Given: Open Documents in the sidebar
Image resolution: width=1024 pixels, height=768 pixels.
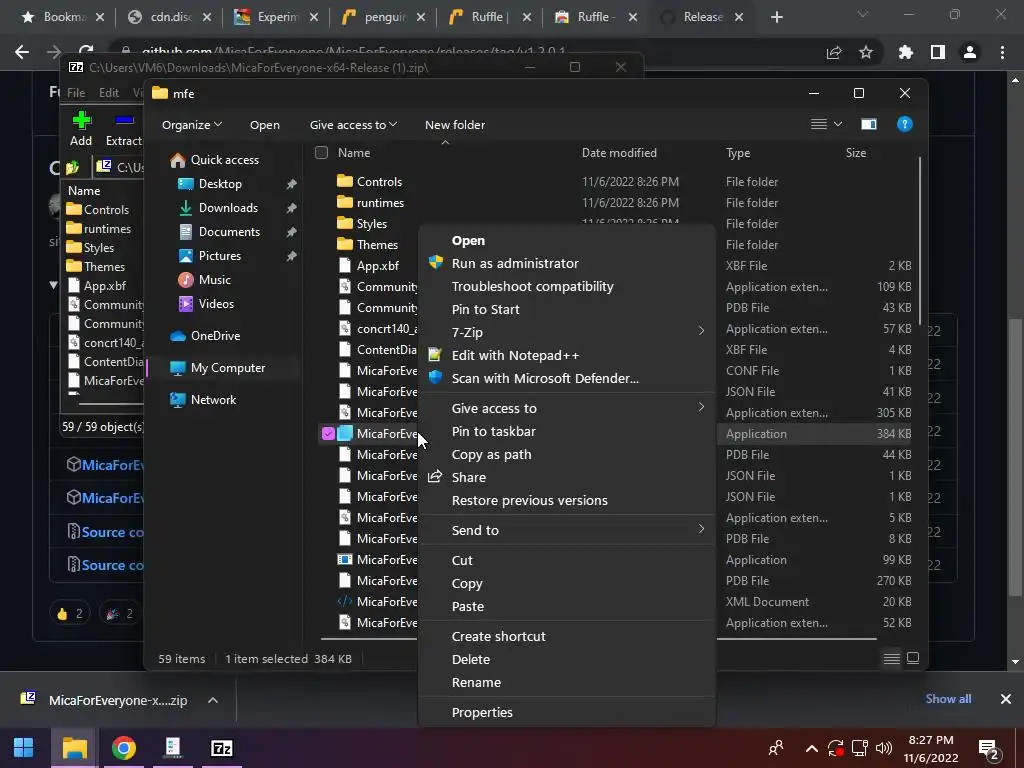Looking at the screenshot, I should tap(219, 232).
